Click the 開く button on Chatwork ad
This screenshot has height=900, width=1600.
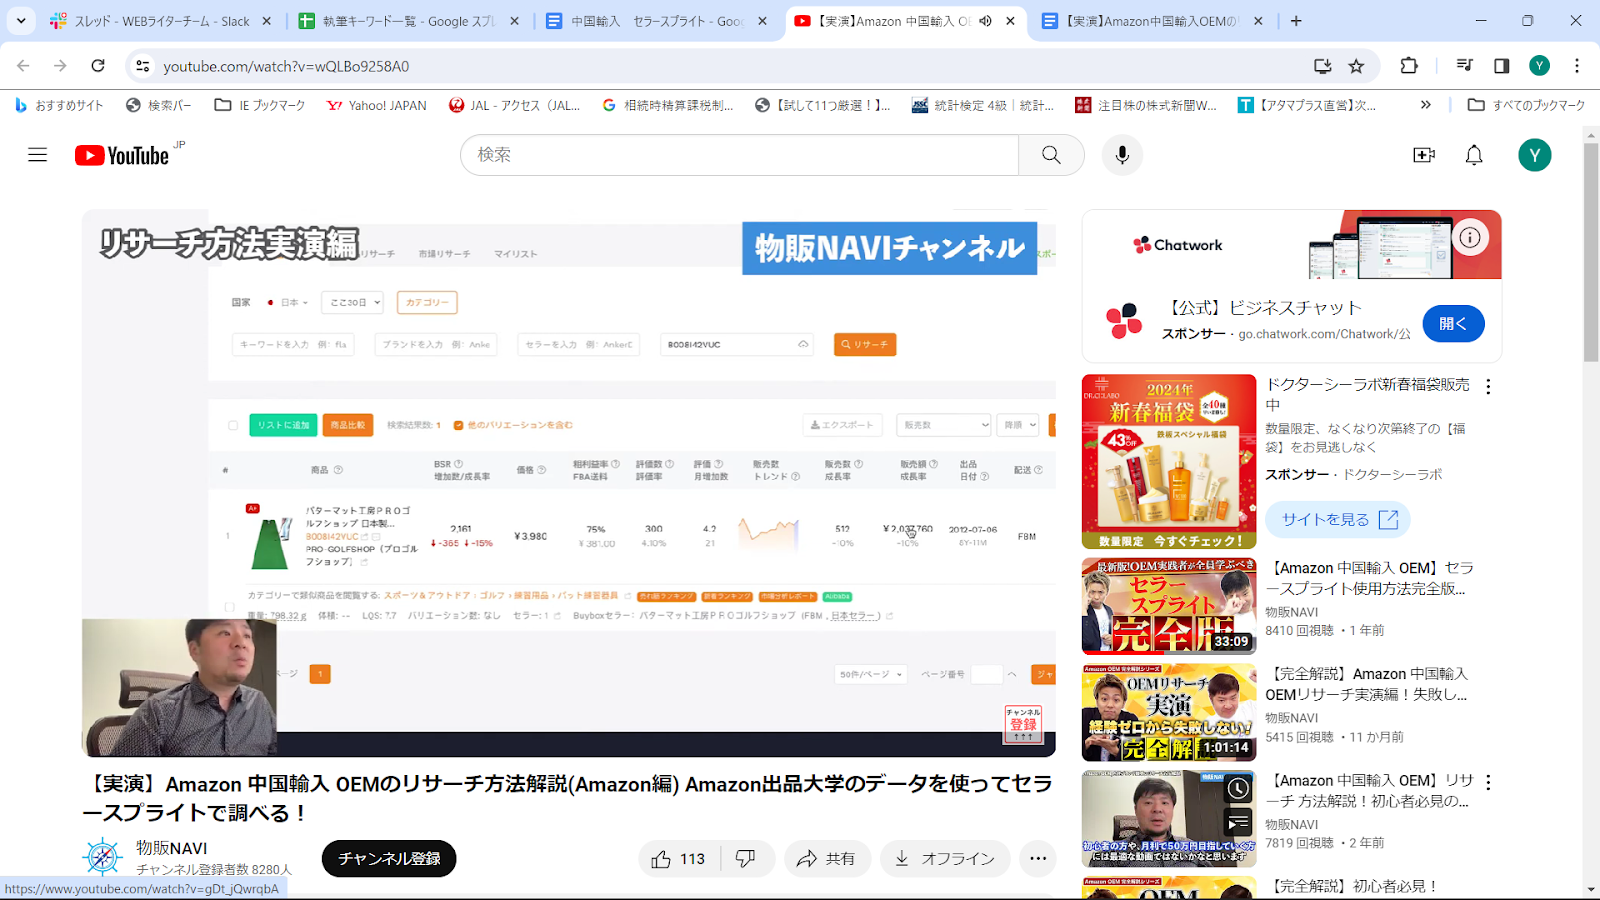pos(1453,323)
